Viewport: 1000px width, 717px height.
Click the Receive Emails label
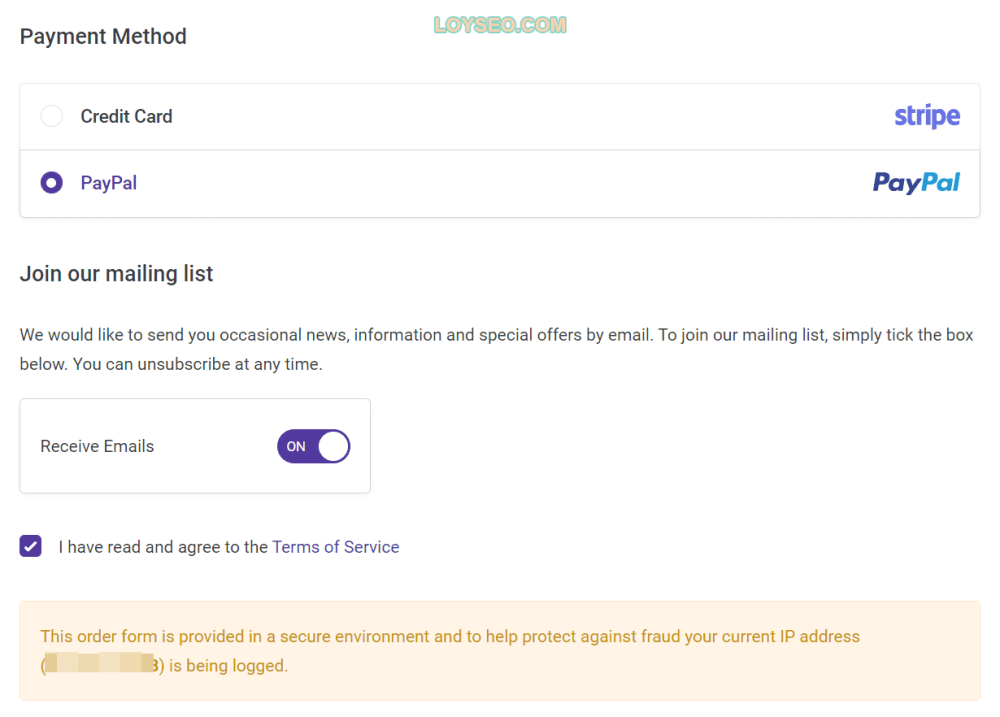[x=97, y=446]
